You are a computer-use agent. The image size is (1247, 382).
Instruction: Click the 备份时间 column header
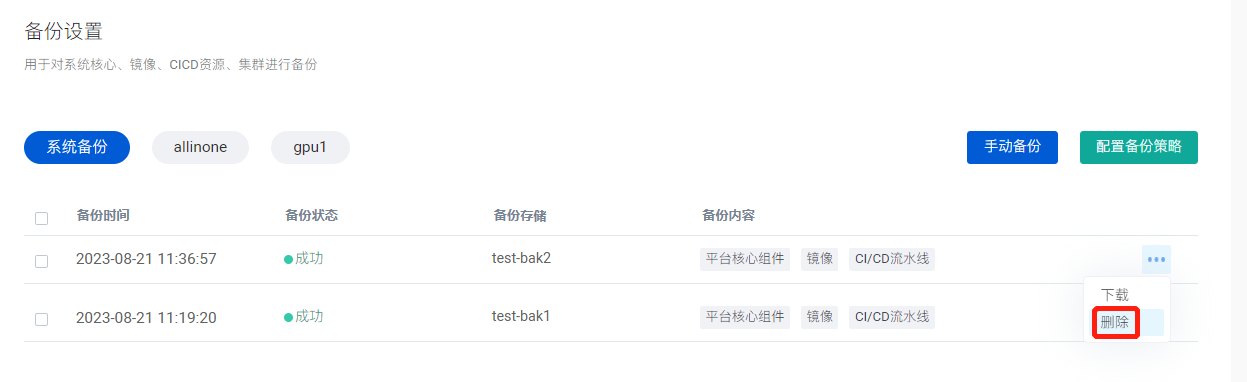(x=103, y=215)
